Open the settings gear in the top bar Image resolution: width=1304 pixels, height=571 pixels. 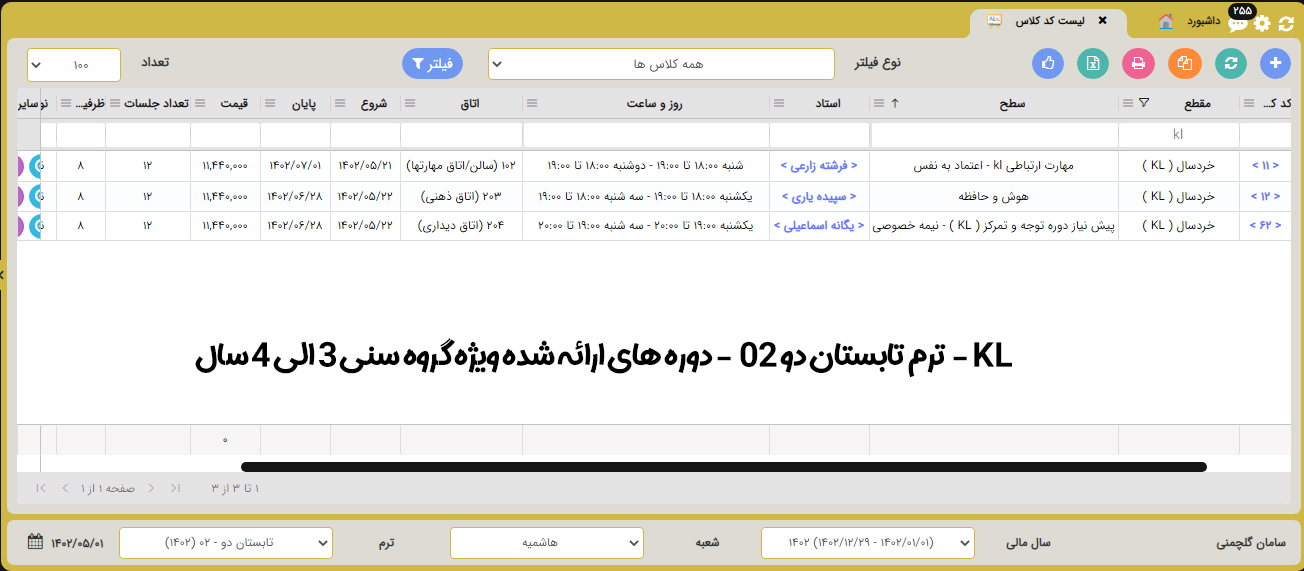tap(1262, 24)
